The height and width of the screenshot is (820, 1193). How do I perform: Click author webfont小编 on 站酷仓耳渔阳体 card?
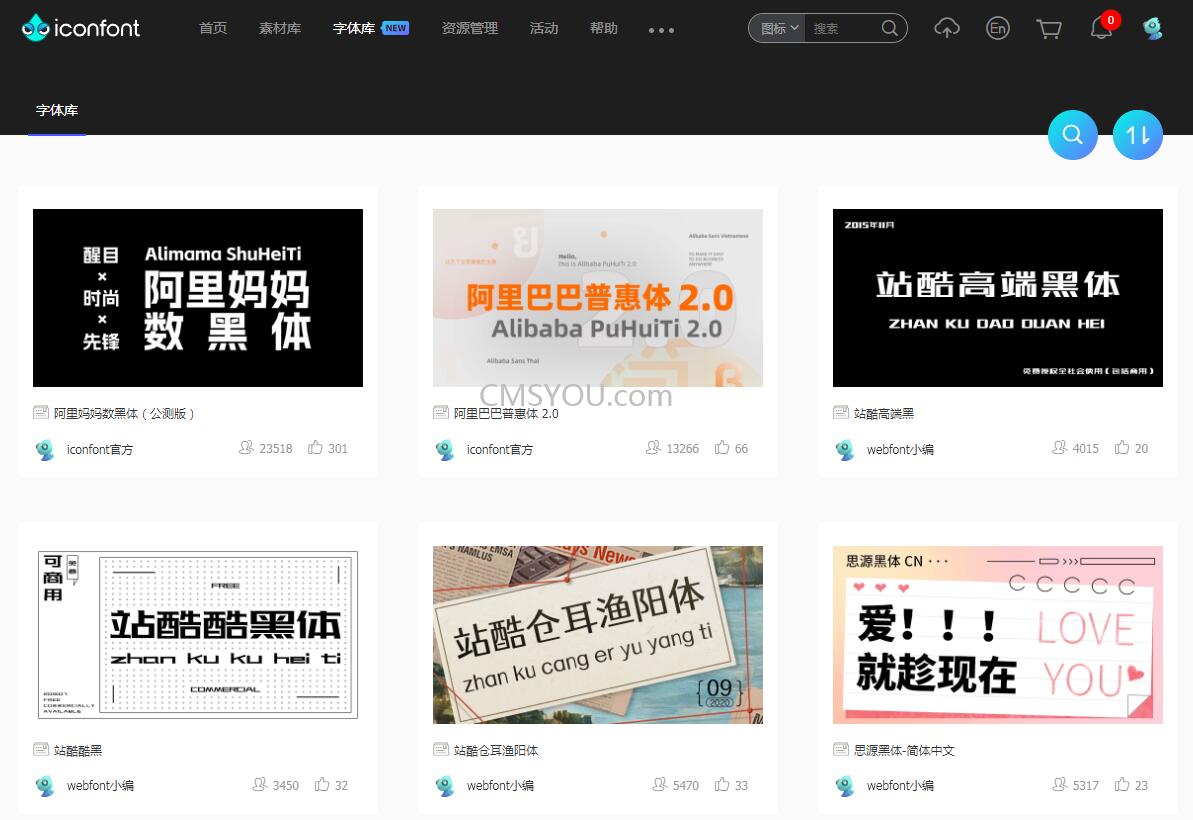tap(500, 786)
